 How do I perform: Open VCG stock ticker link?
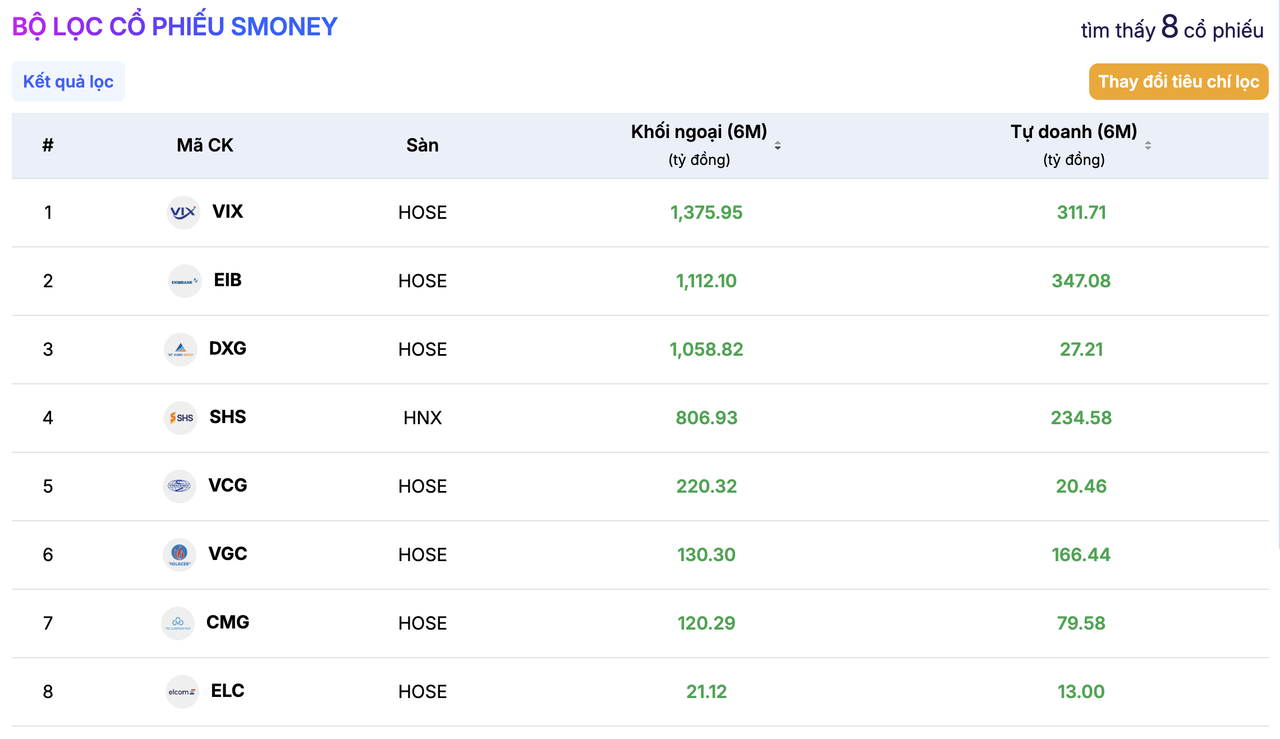(228, 486)
